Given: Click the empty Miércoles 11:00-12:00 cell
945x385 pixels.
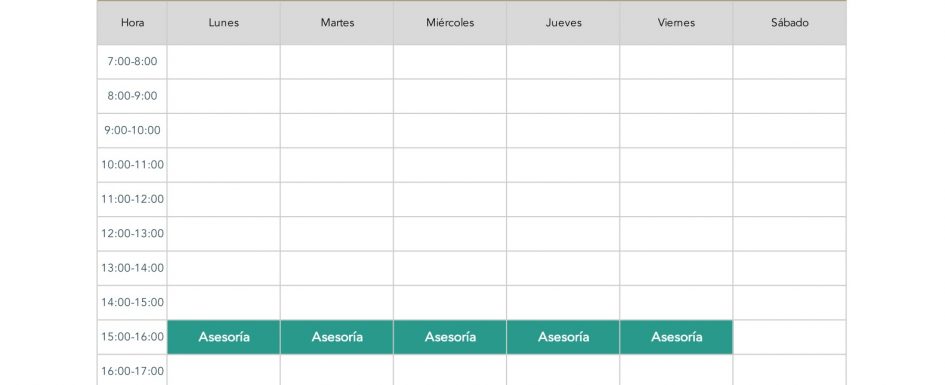Looking at the screenshot, I should click(x=450, y=199).
